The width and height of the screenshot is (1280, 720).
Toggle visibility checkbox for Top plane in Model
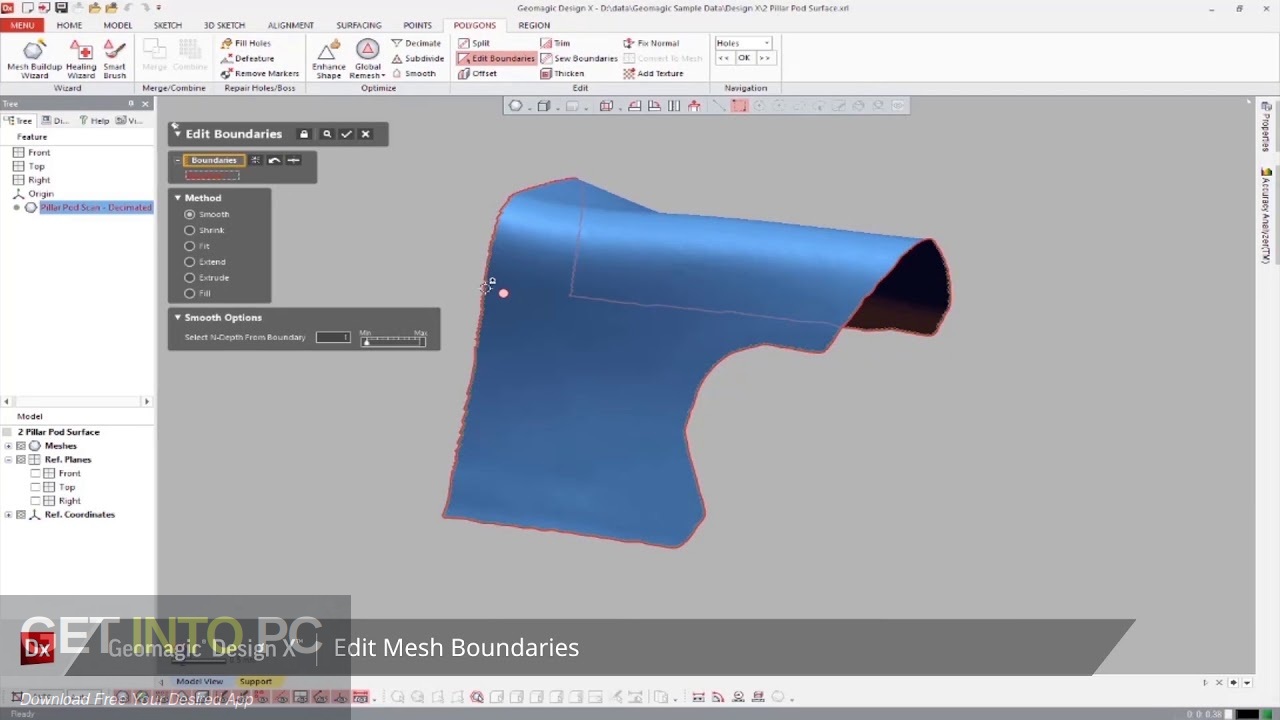tap(36, 487)
